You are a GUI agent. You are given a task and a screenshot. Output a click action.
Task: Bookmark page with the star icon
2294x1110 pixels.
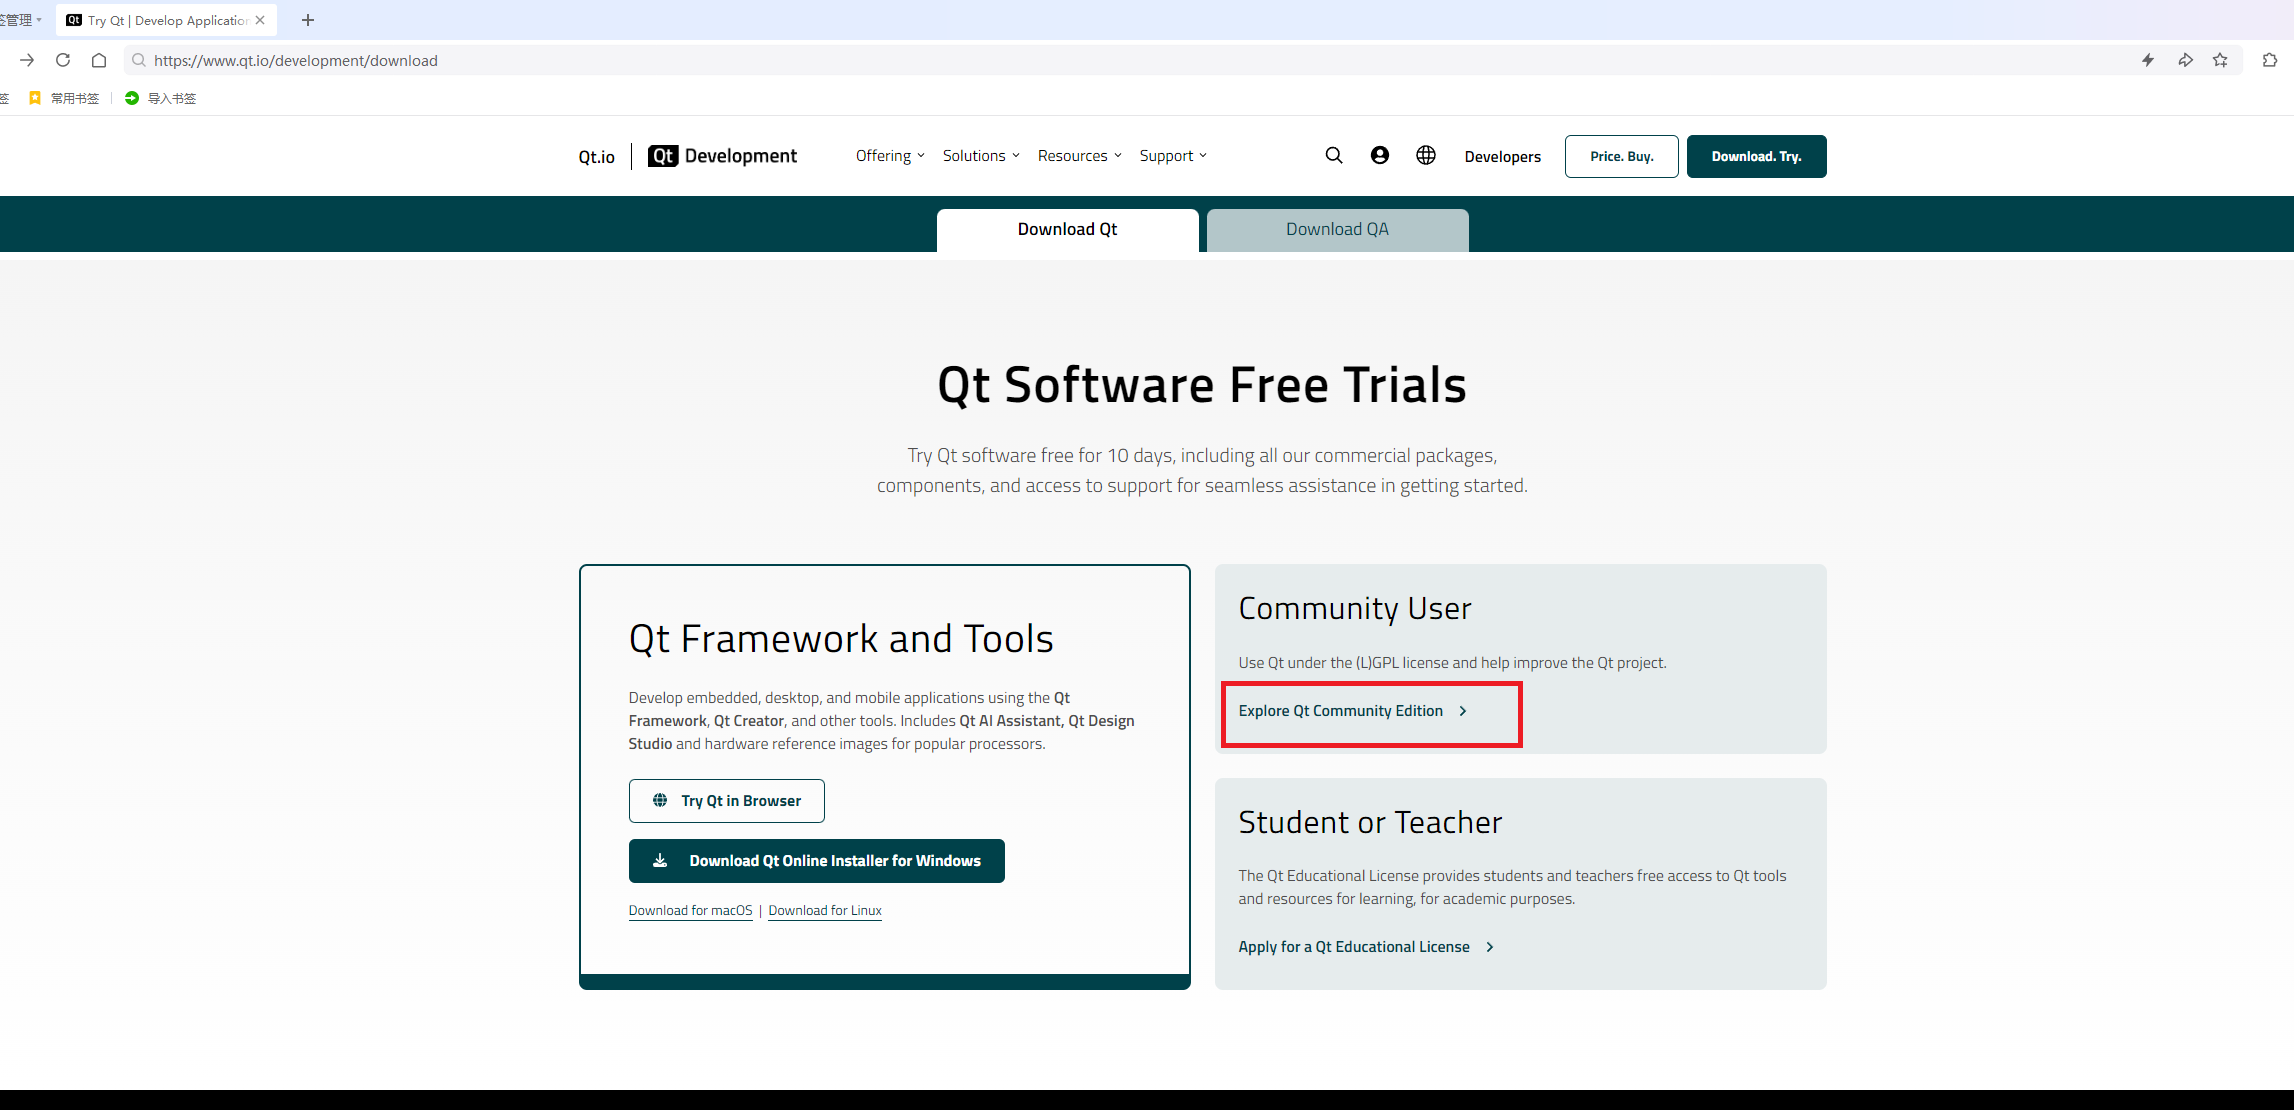(x=2220, y=60)
